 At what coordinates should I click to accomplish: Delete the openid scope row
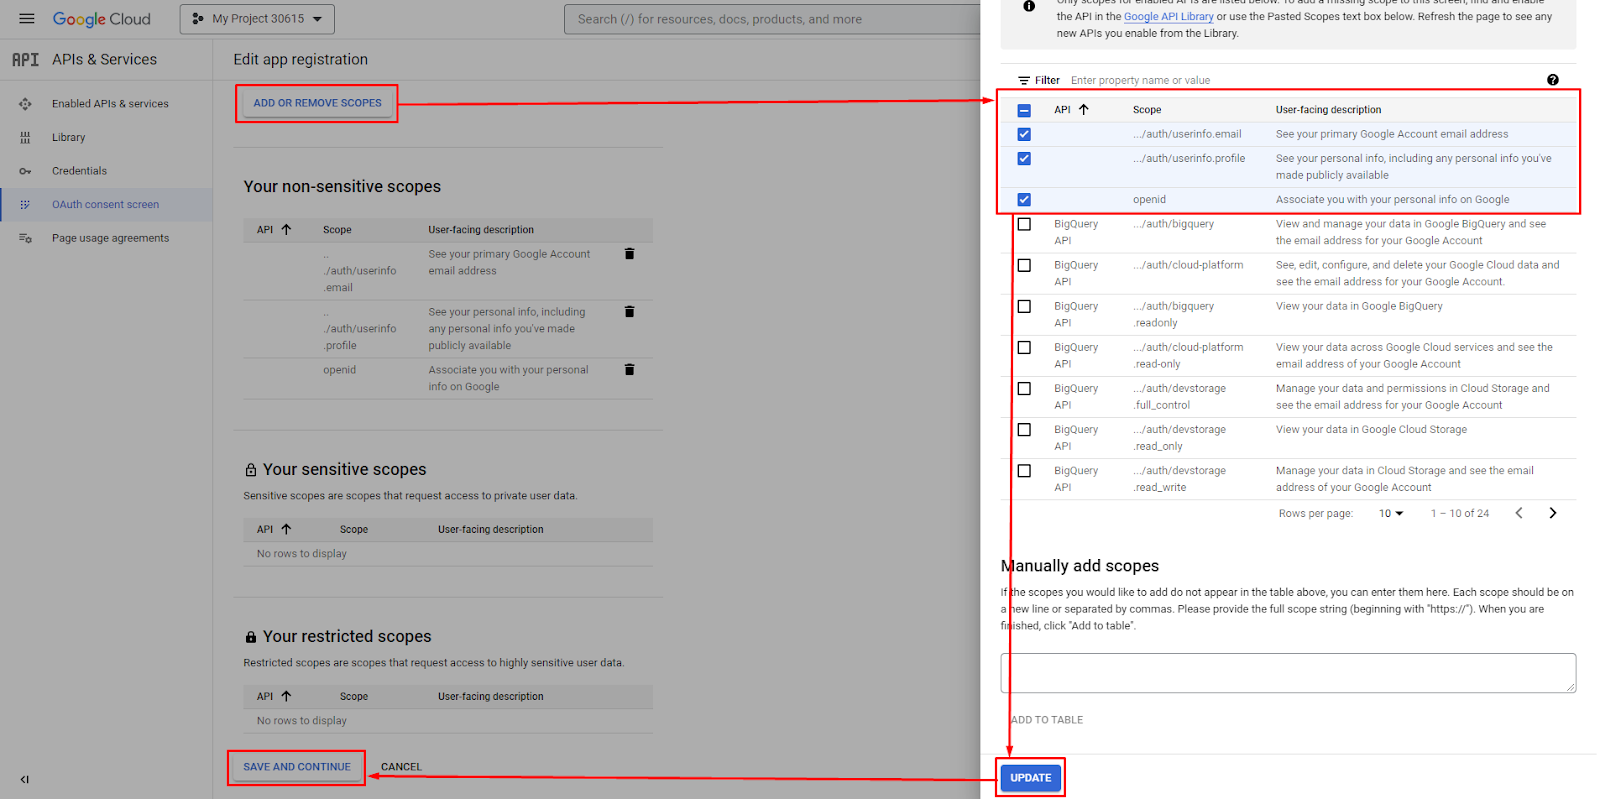(x=629, y=370)
